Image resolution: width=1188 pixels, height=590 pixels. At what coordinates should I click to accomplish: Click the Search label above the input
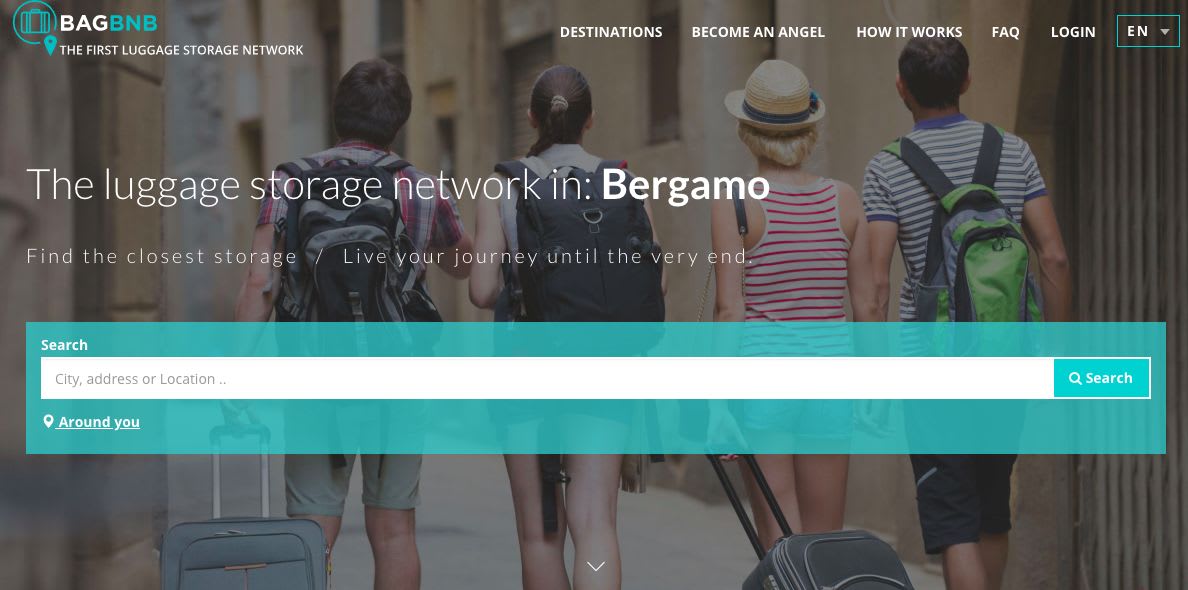(64, 345)
